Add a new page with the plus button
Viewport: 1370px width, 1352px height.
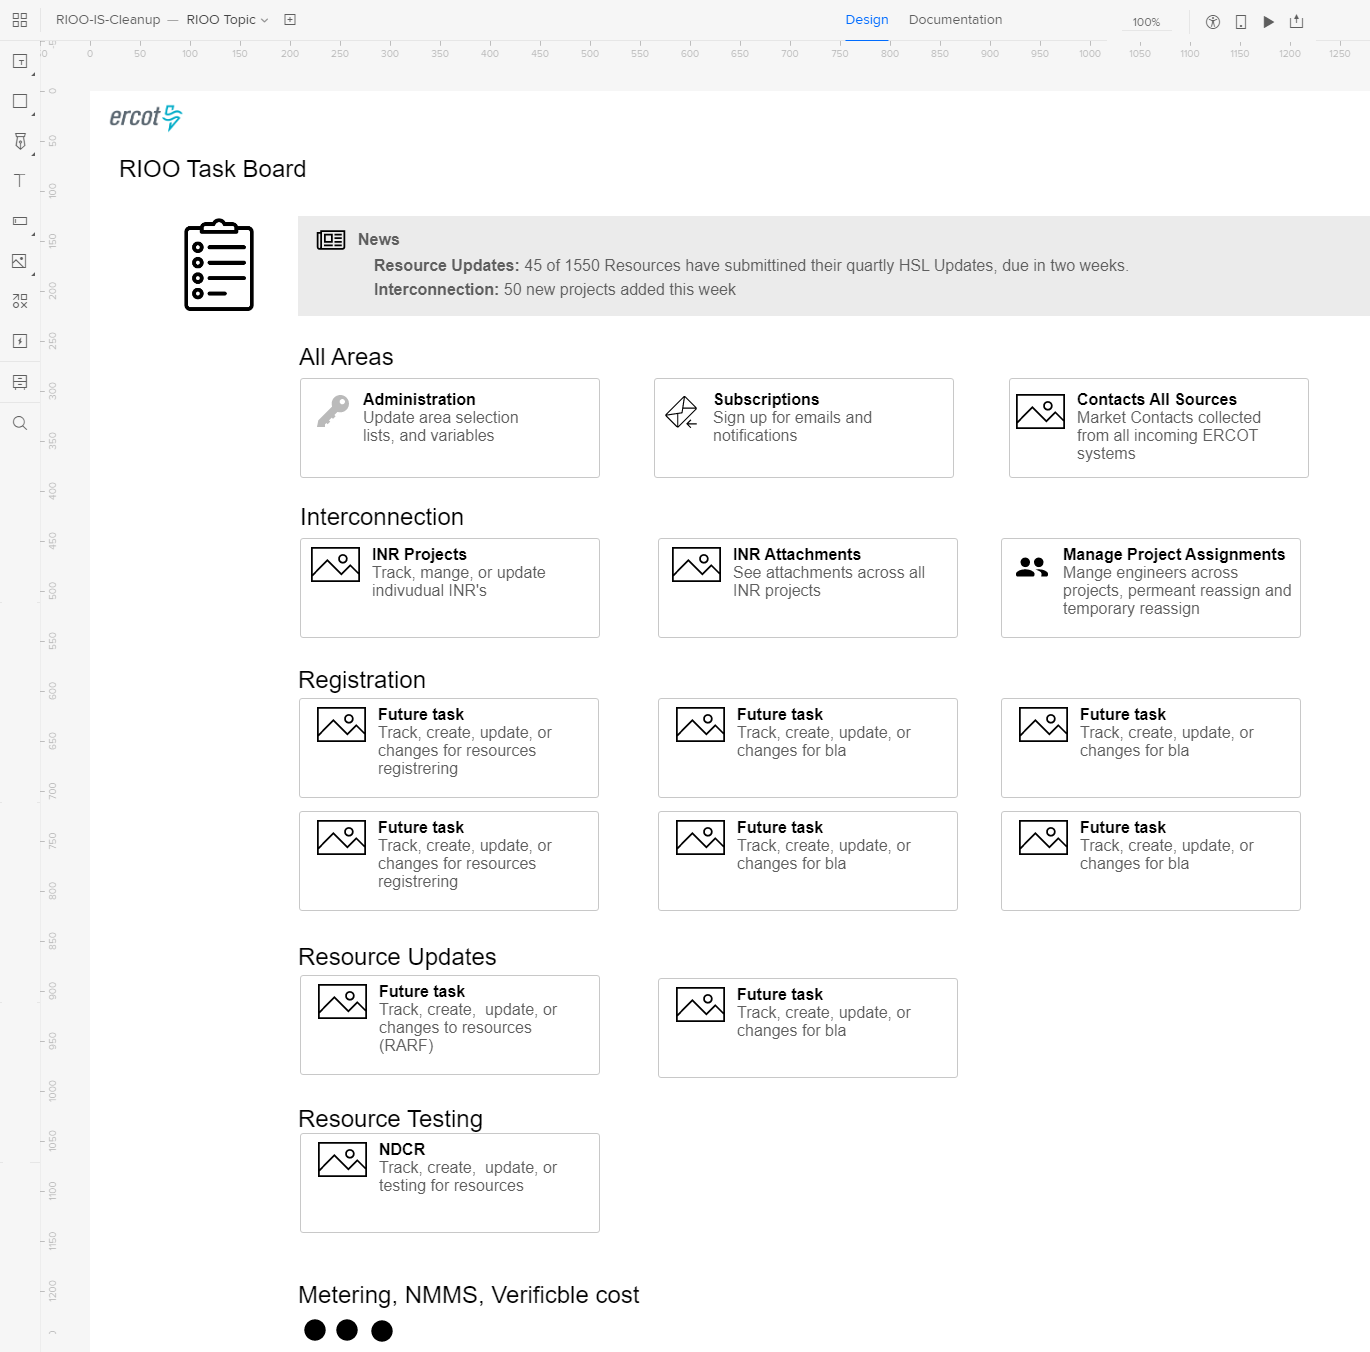[x=289, y=19]
